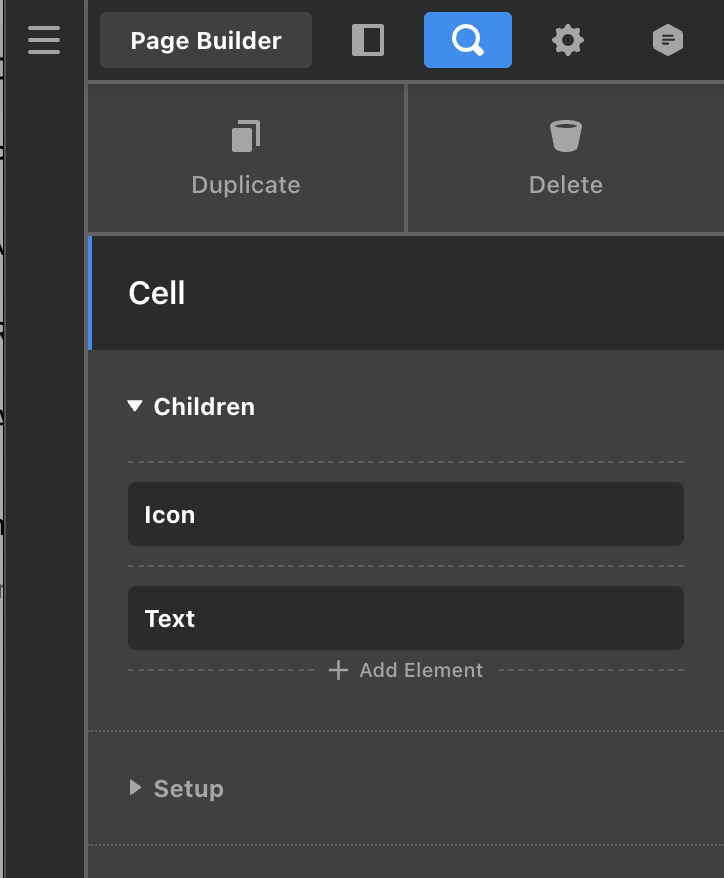Click the Add Element link text
This screenshot has width=724, height=878.
[x=421, y=670]
